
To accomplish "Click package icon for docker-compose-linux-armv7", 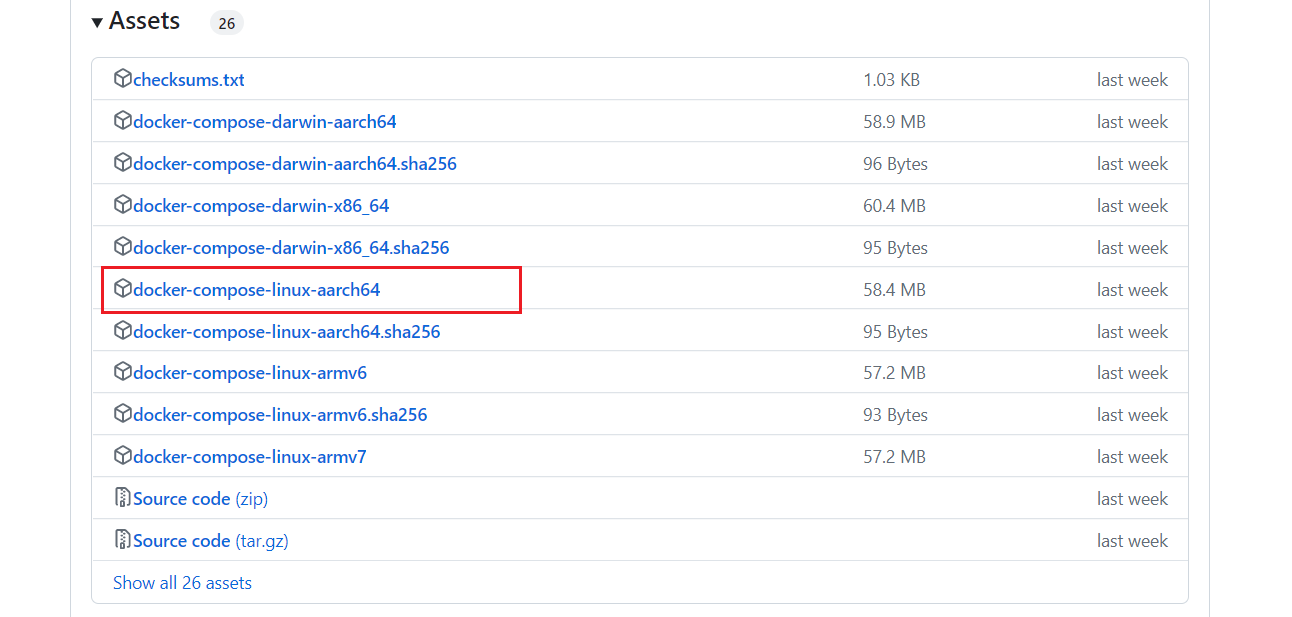I will (122, 456).
